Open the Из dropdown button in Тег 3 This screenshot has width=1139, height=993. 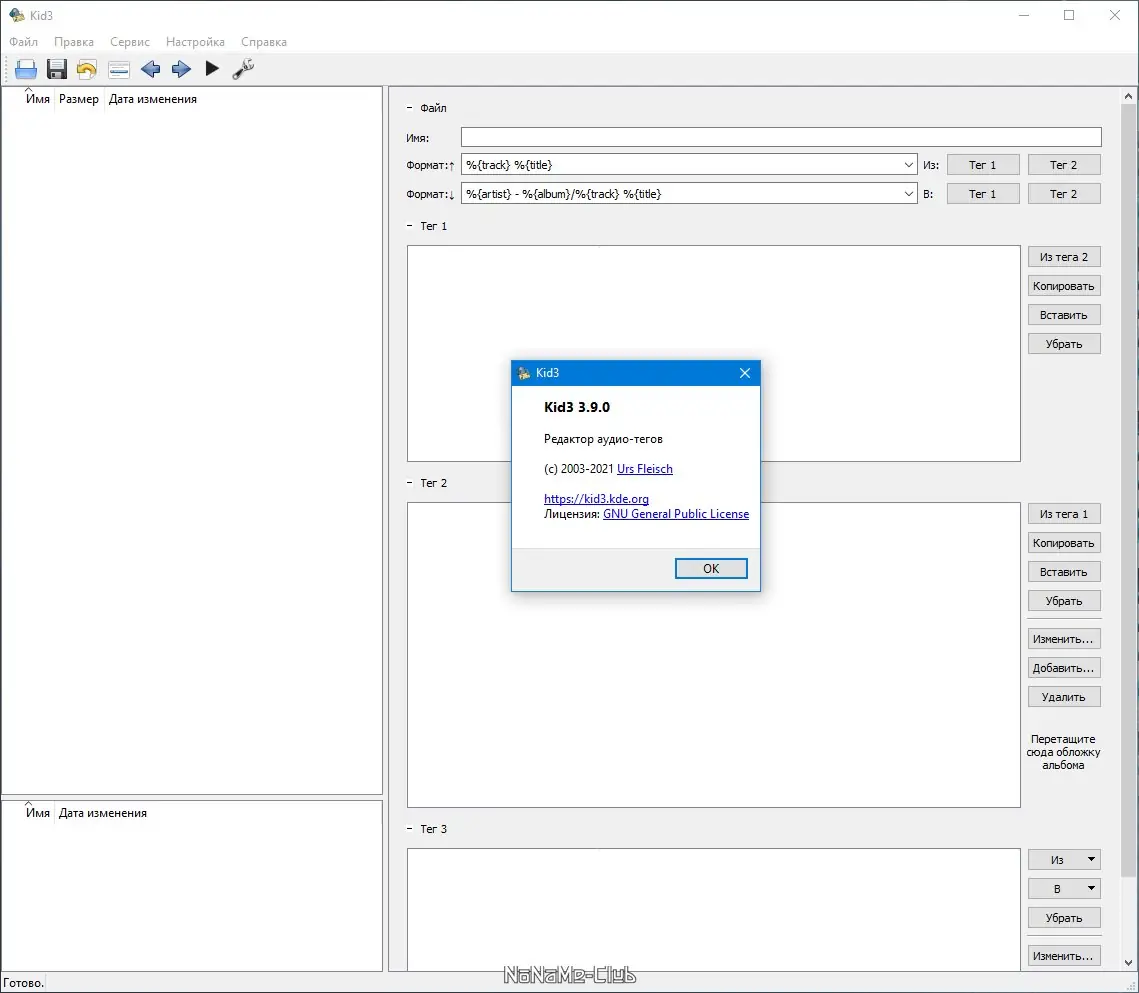(1064, 859)
